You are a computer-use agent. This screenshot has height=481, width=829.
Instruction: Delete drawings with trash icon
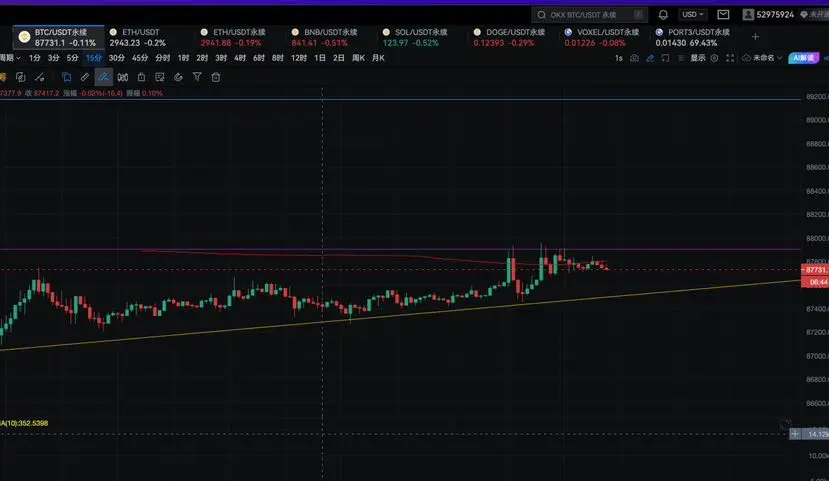[x=216, y=77]
